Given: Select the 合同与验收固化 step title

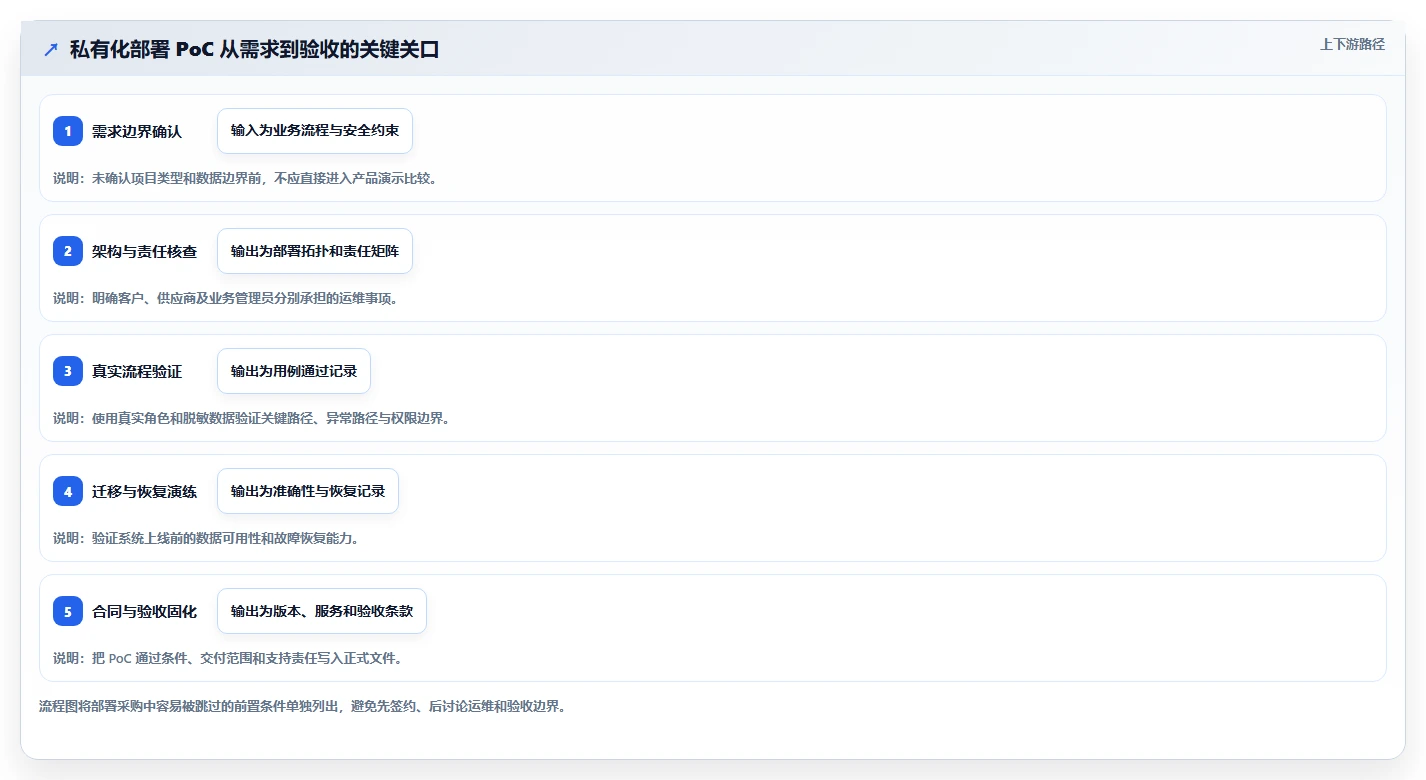Looking at the screenshot, I should pyautogui.click(x=145, y=611).
